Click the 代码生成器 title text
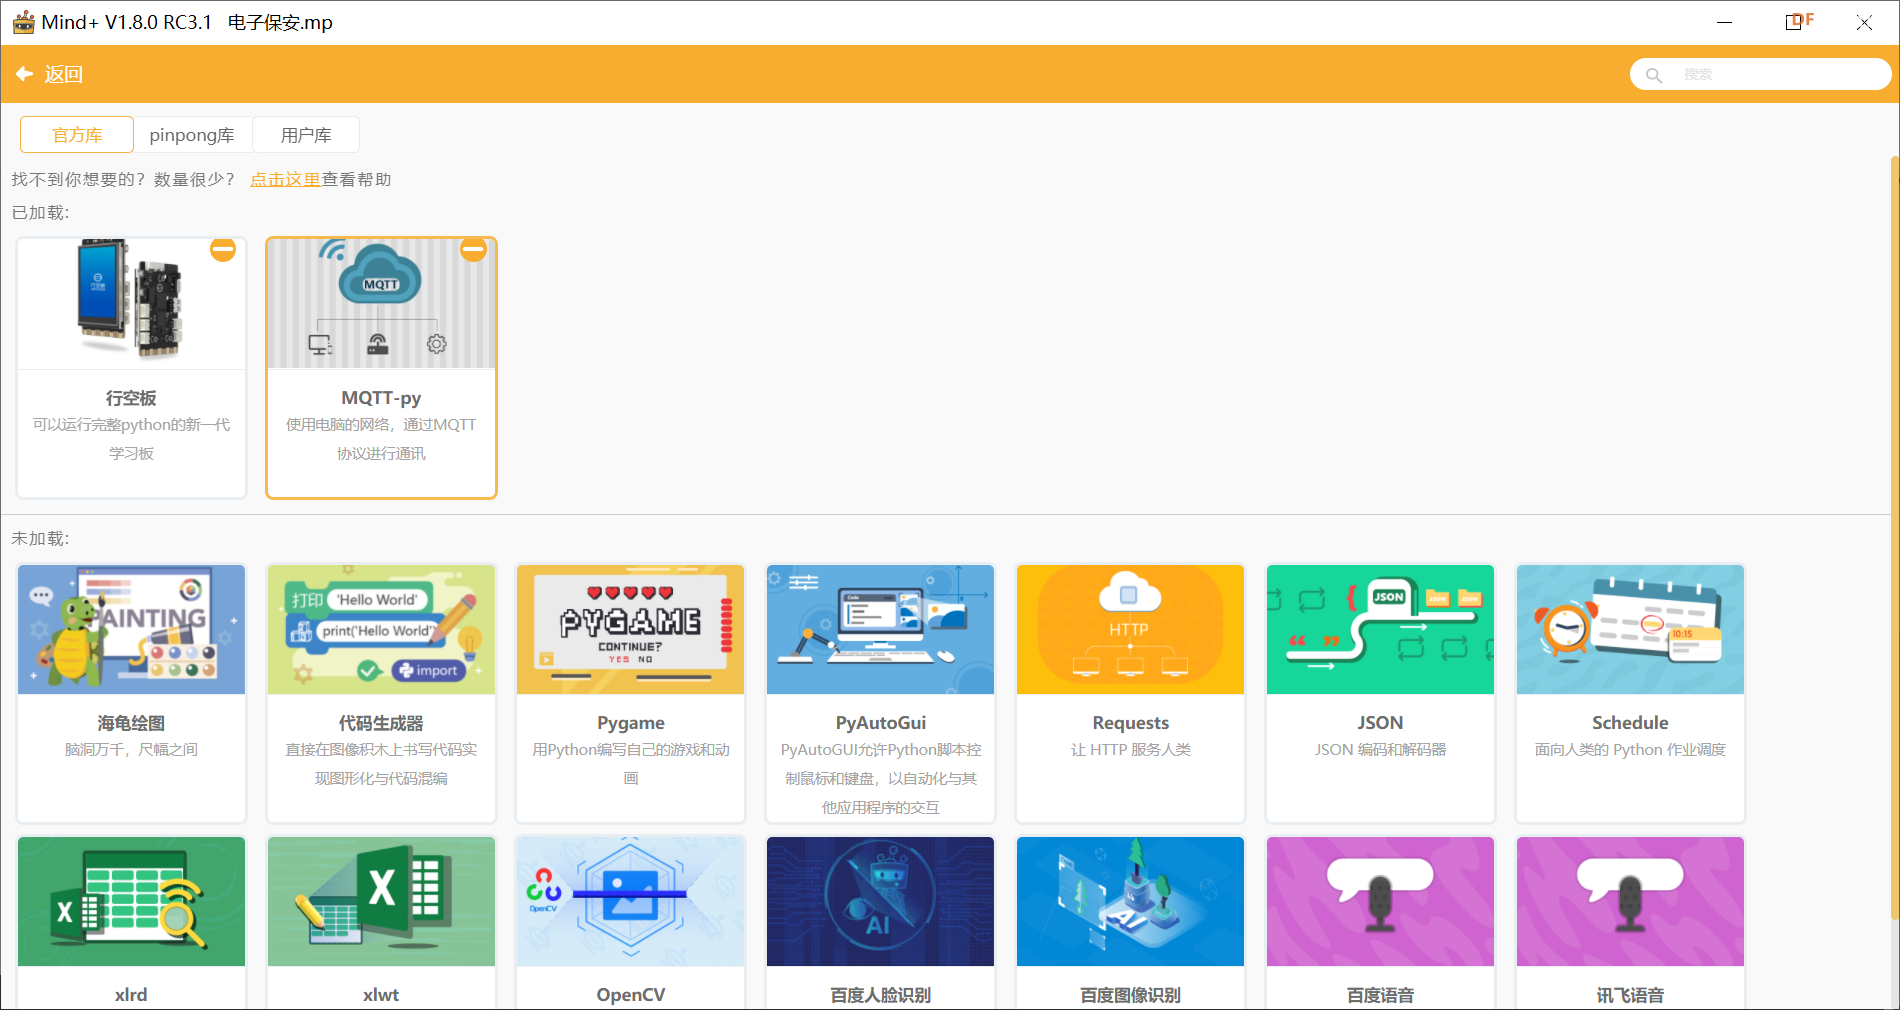Screen dimensions: 1900x1010 (x=381, y=723)
